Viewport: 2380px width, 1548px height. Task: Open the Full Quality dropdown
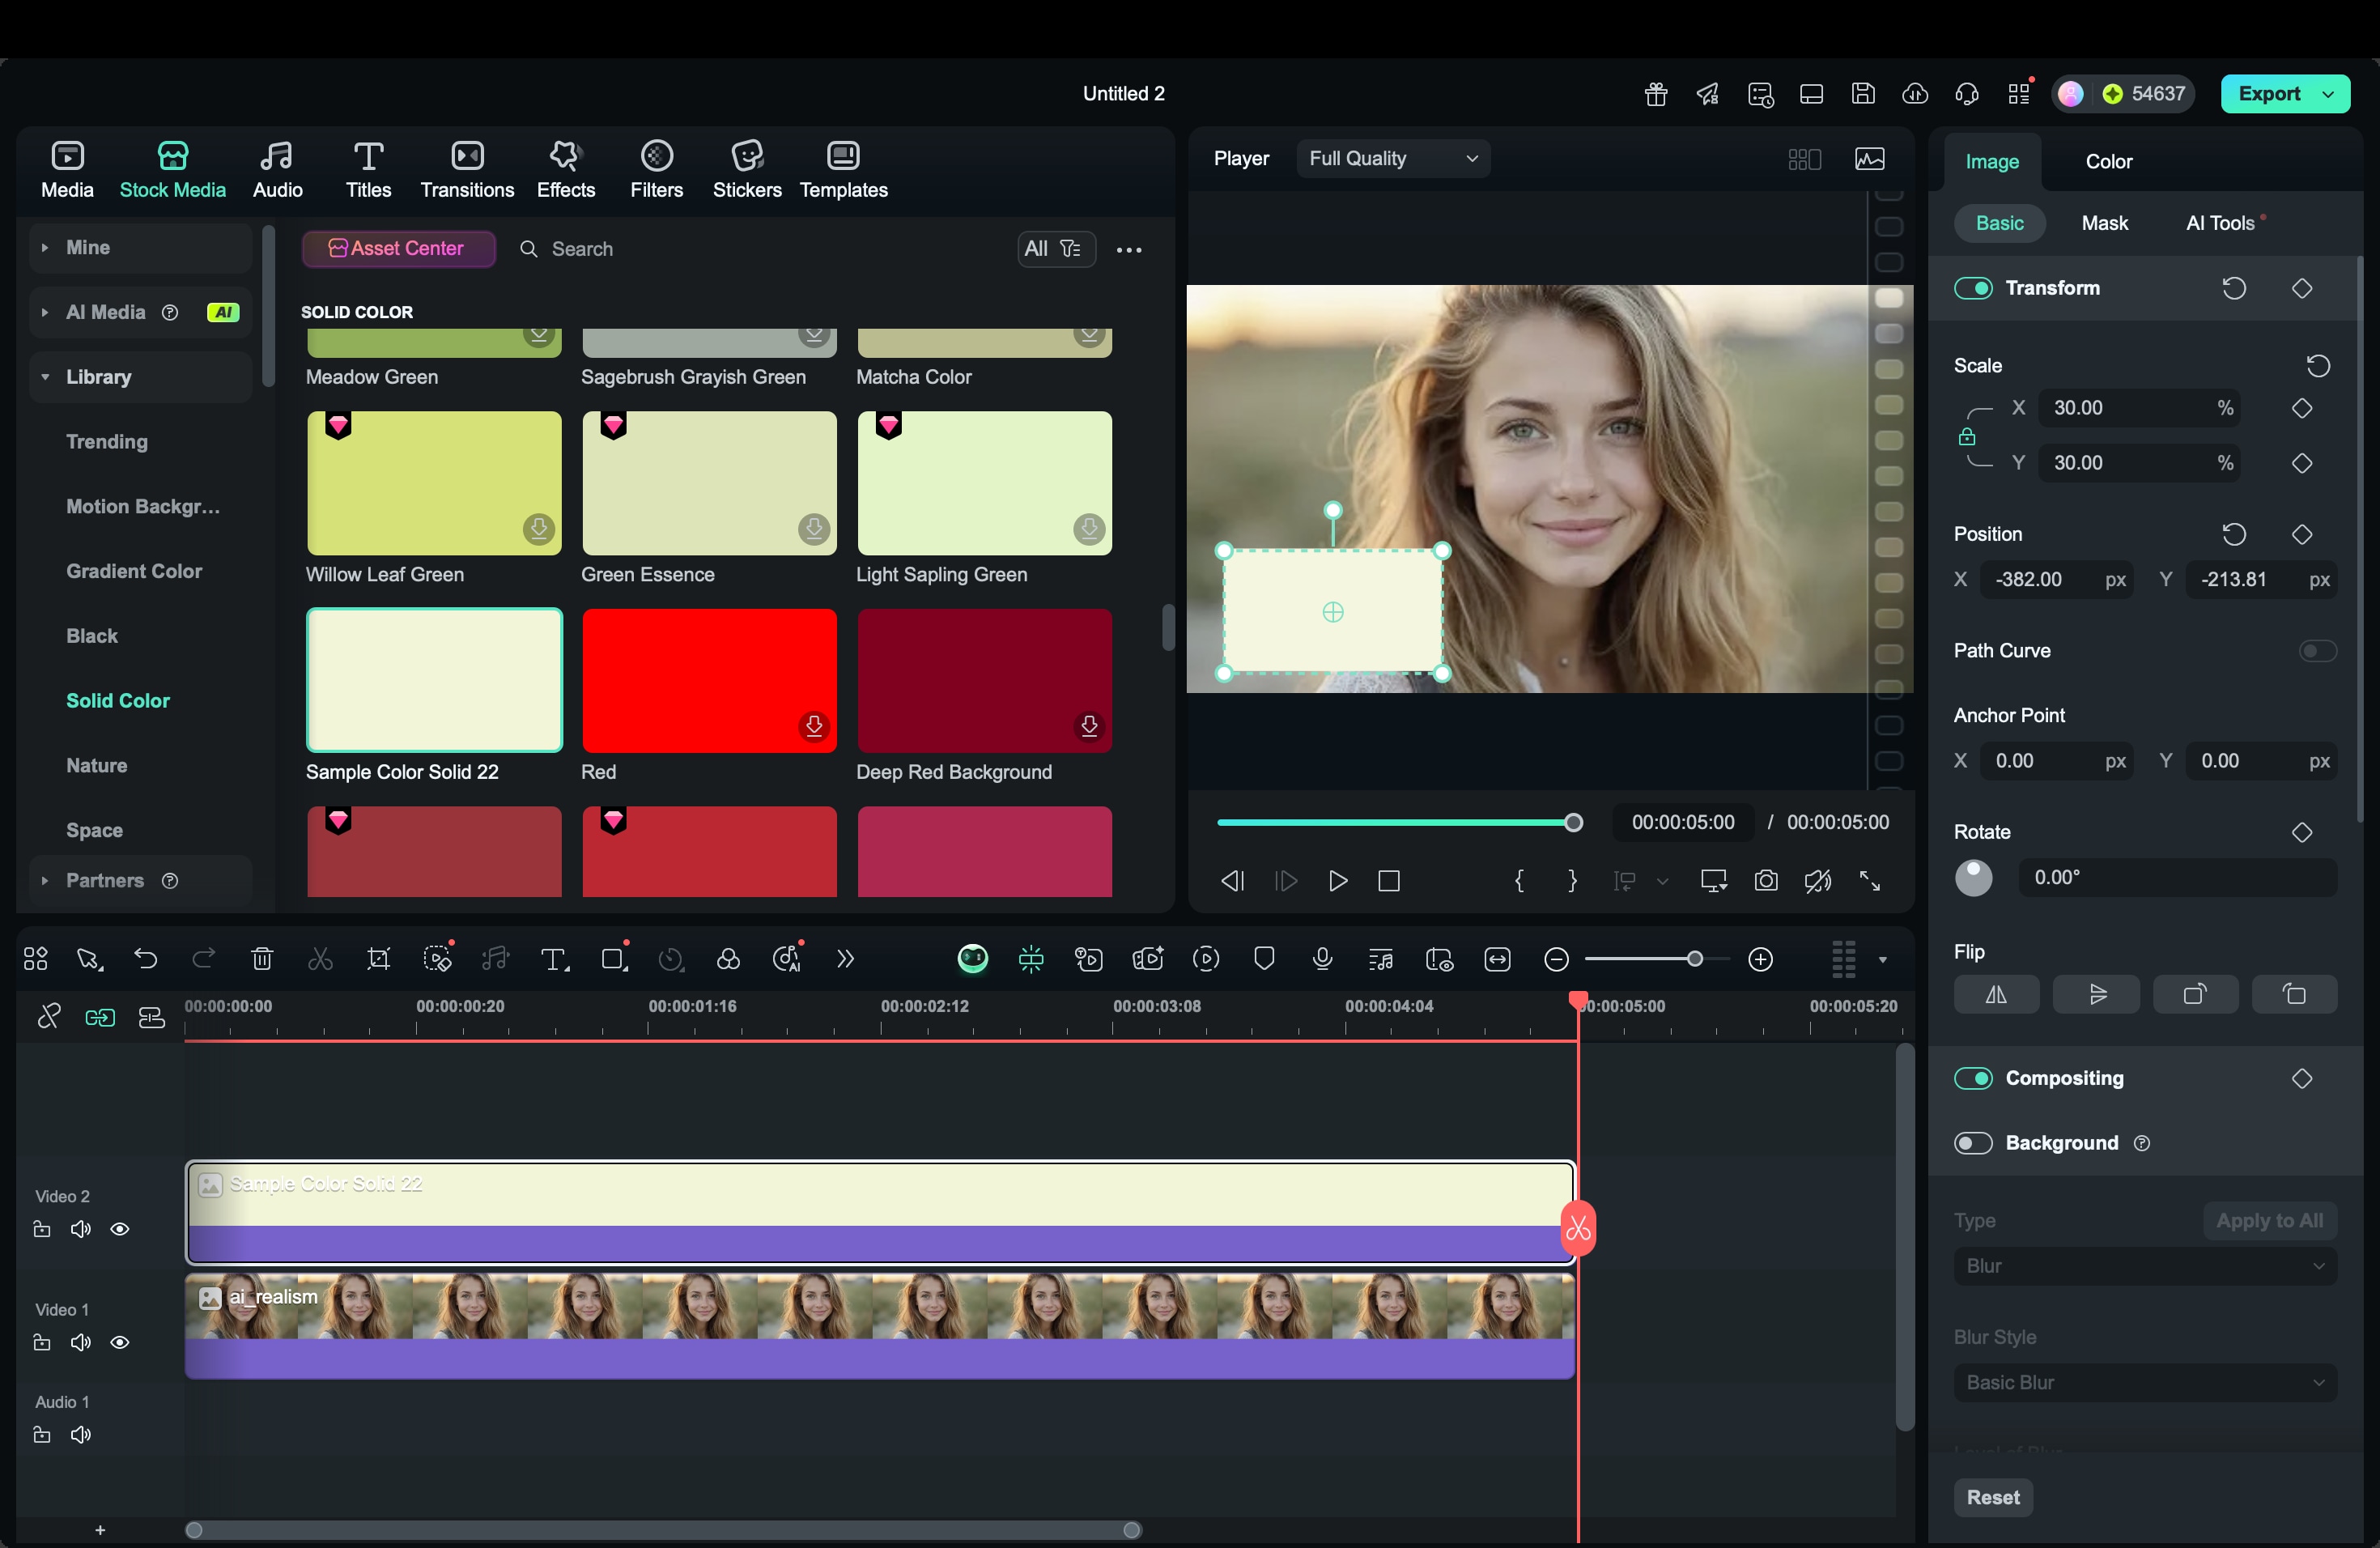[x=1392, y=158]
